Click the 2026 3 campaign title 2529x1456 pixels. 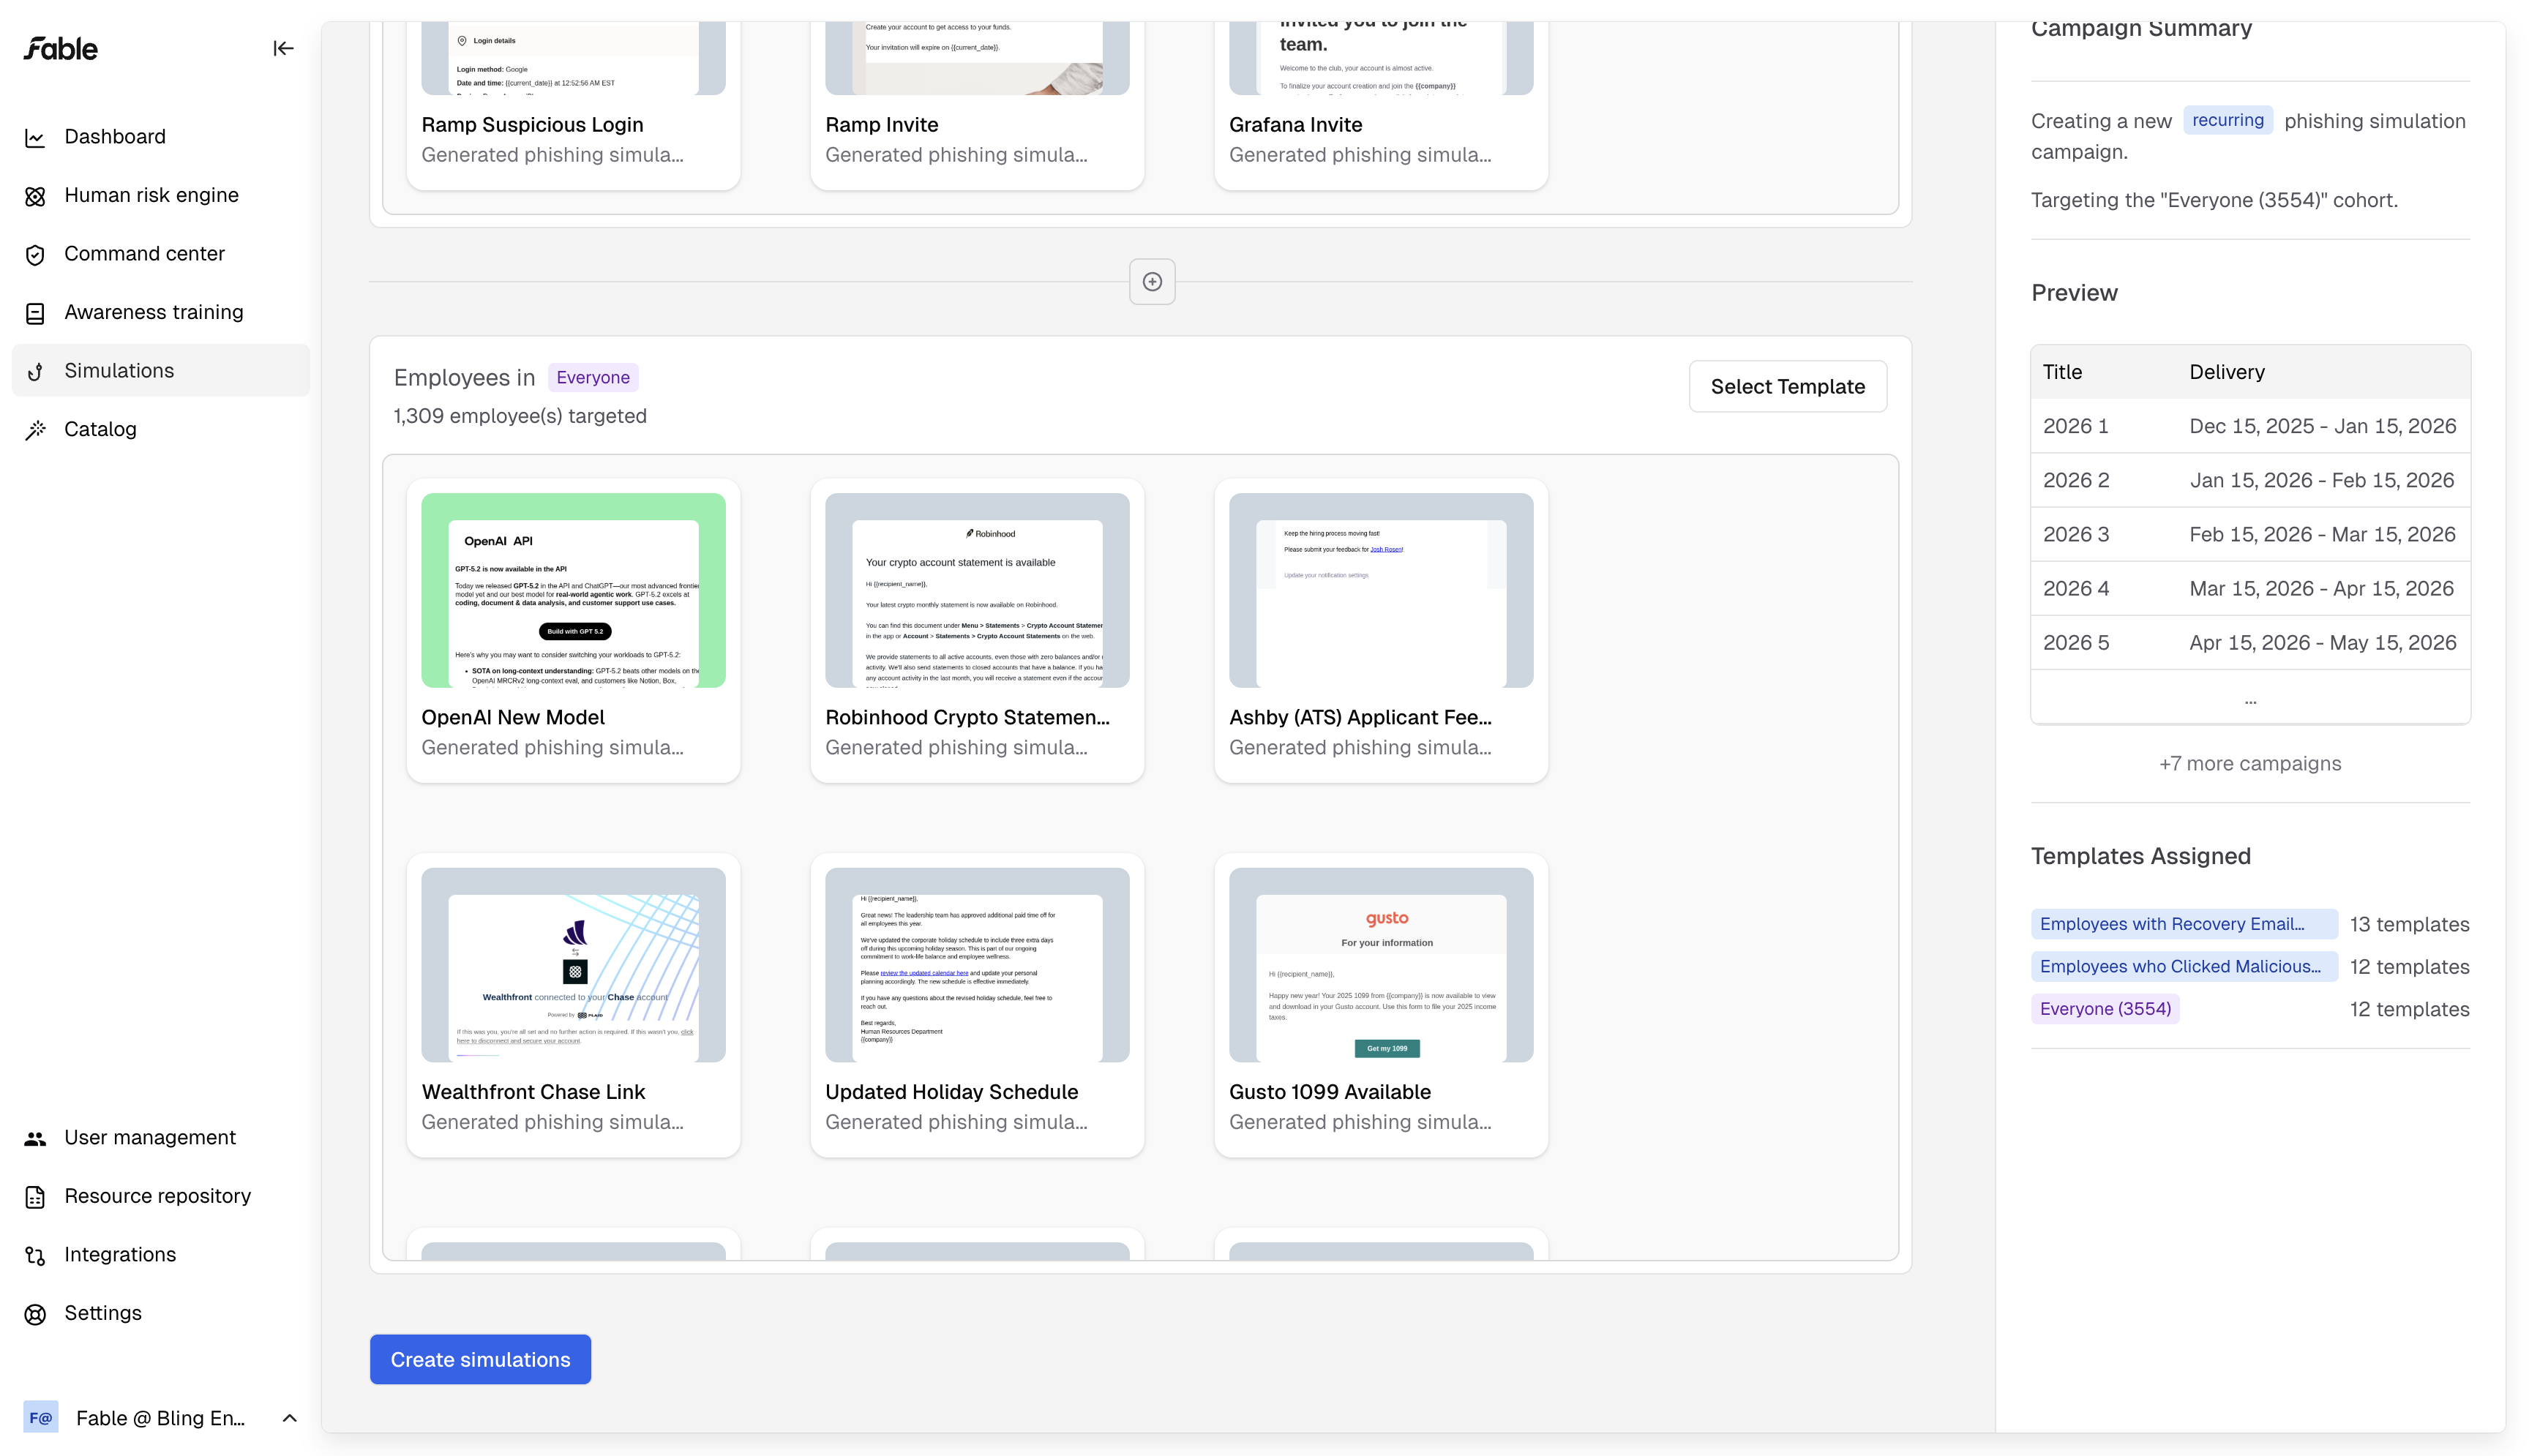point(2076,535)
